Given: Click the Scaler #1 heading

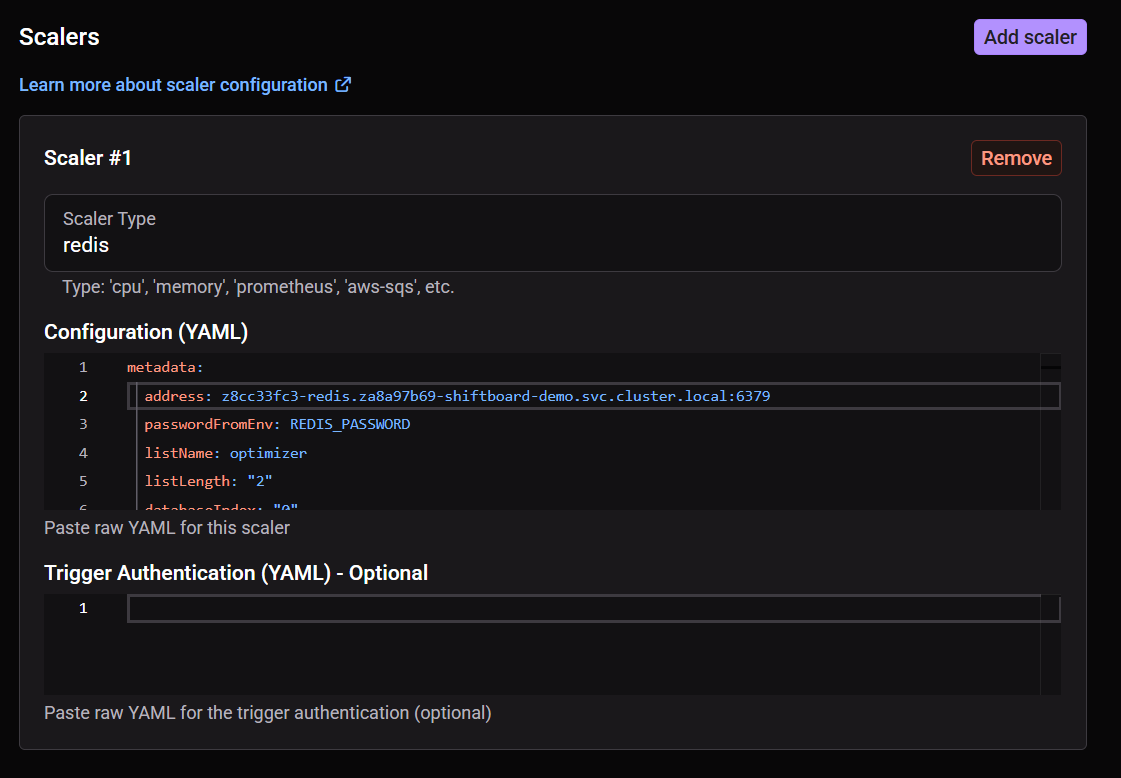Looking at the screenshot, I should tap(88, 158).
